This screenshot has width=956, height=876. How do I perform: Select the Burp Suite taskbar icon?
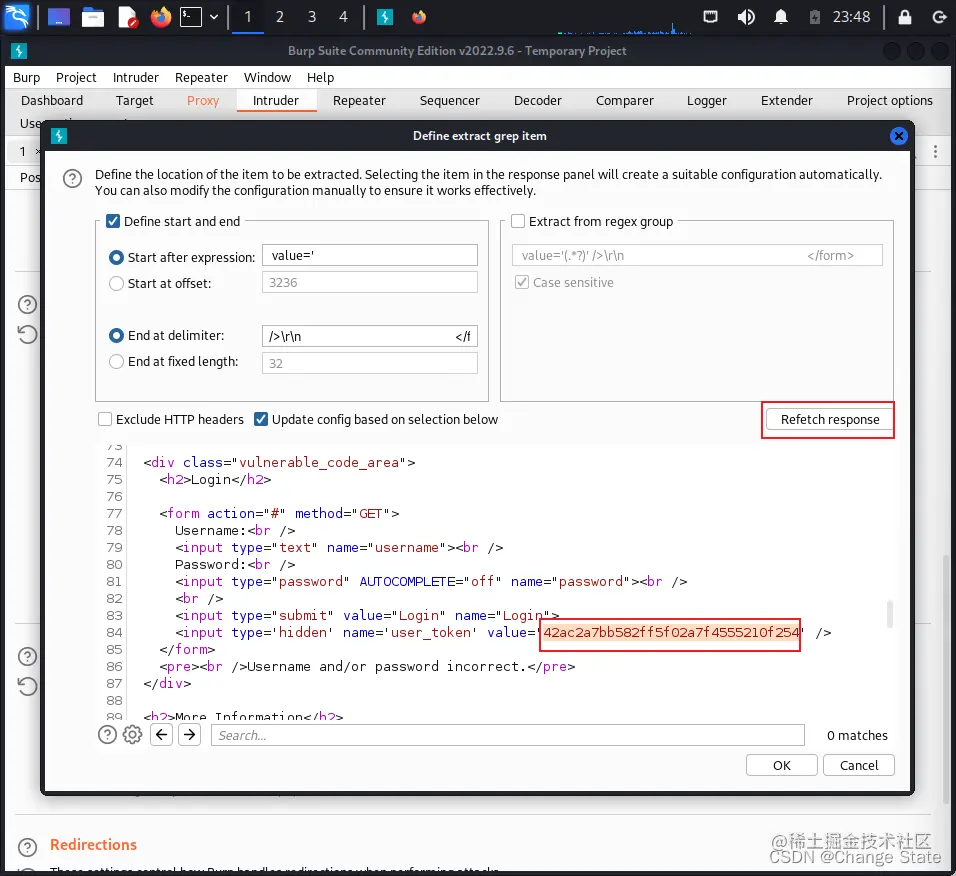coord(385,17)
